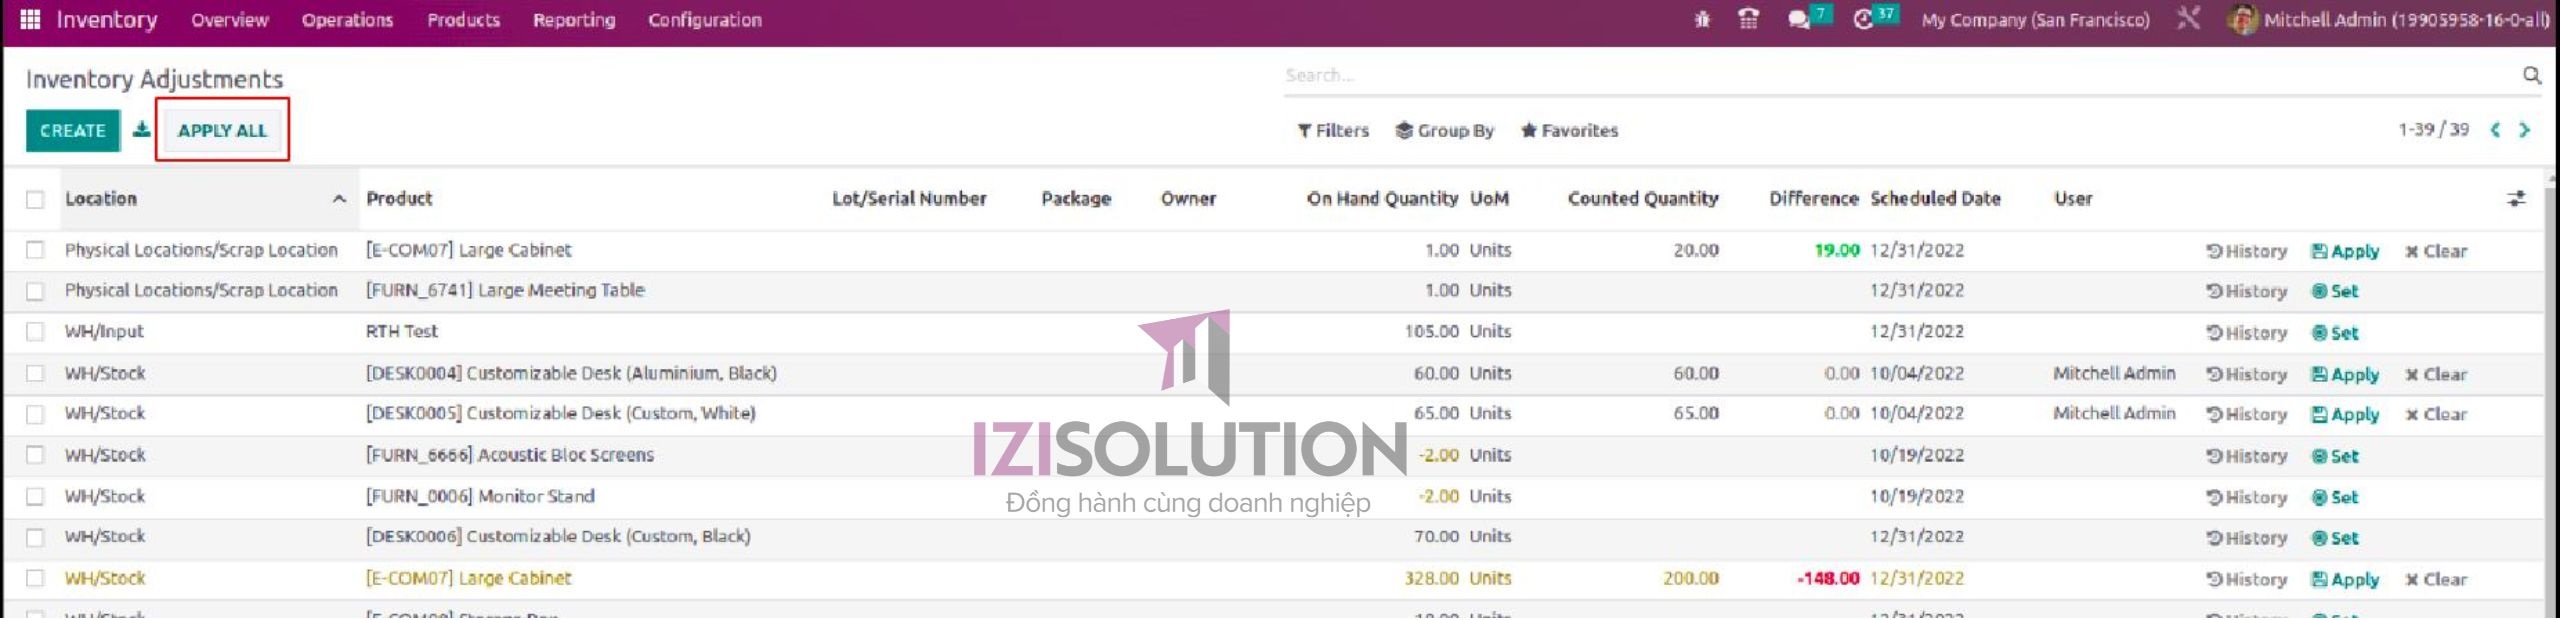The width and height of the screenshot is (2560, 620).
Task: Open the apps grid menu icon
Action: [x=30, y=19]
